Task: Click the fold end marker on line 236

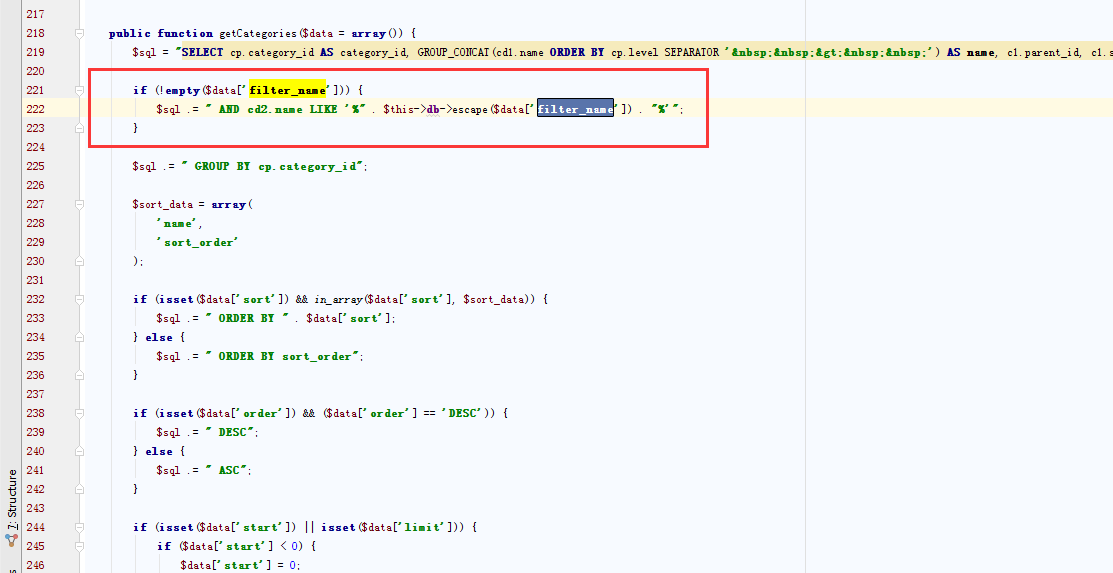Action: pos(80,375)
